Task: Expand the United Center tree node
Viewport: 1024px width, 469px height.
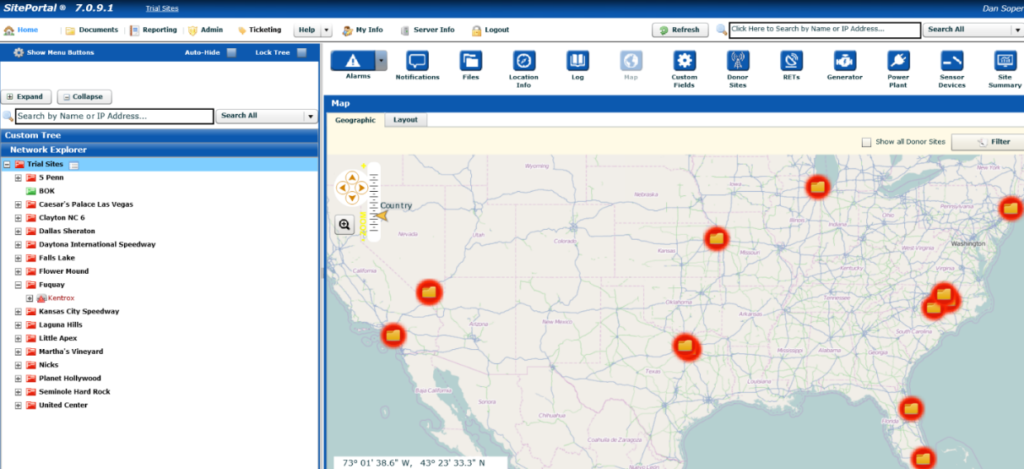Action: 18,406
